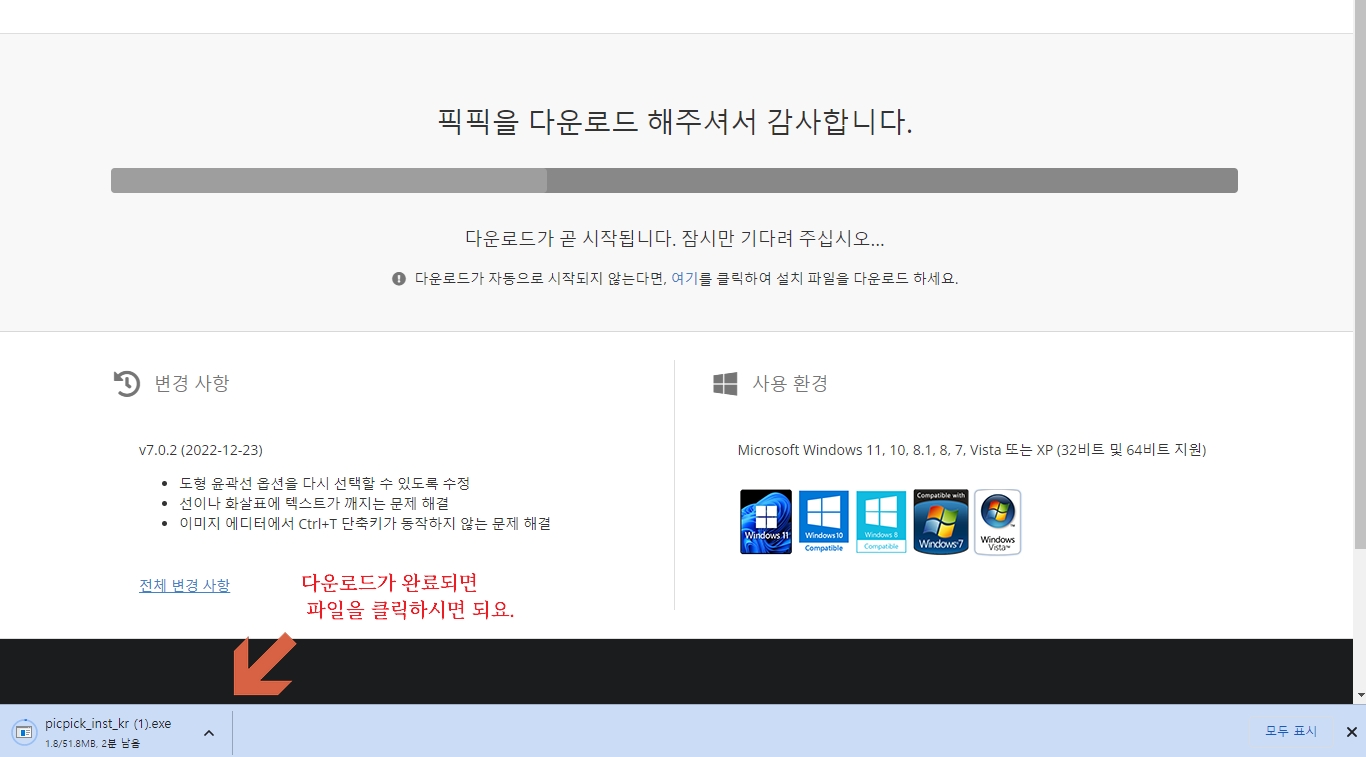Click the Windows logo beside 사용 환경
The height and width of the screenshot is (757, 1366).
tap(725, 383)
